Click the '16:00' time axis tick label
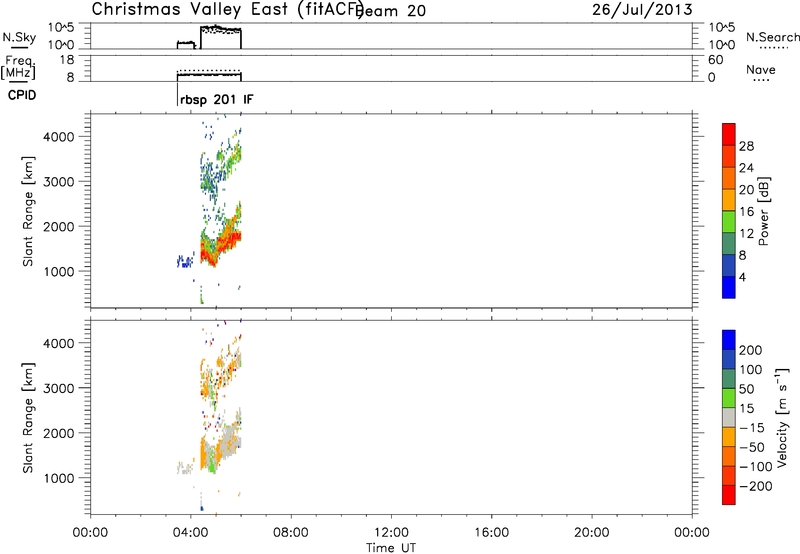The height and width of the screenshot is (554, 800). [x=491, y=533]
